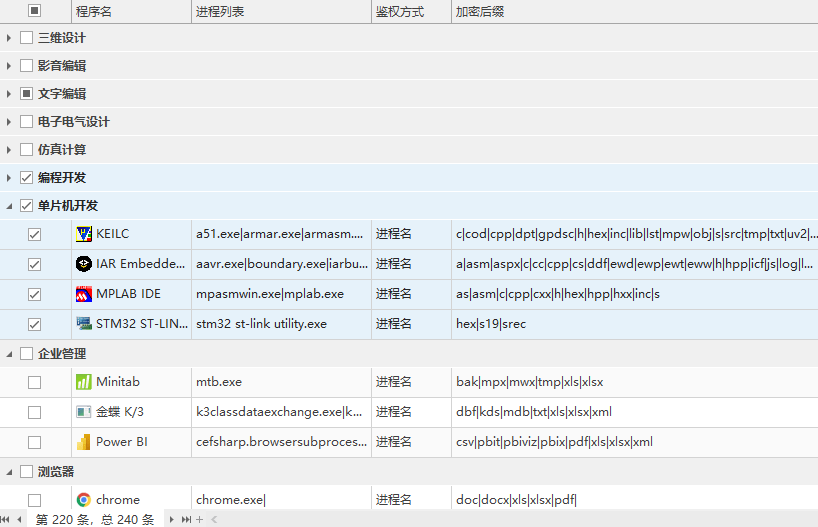Expand the 编程开发 group

9,177
